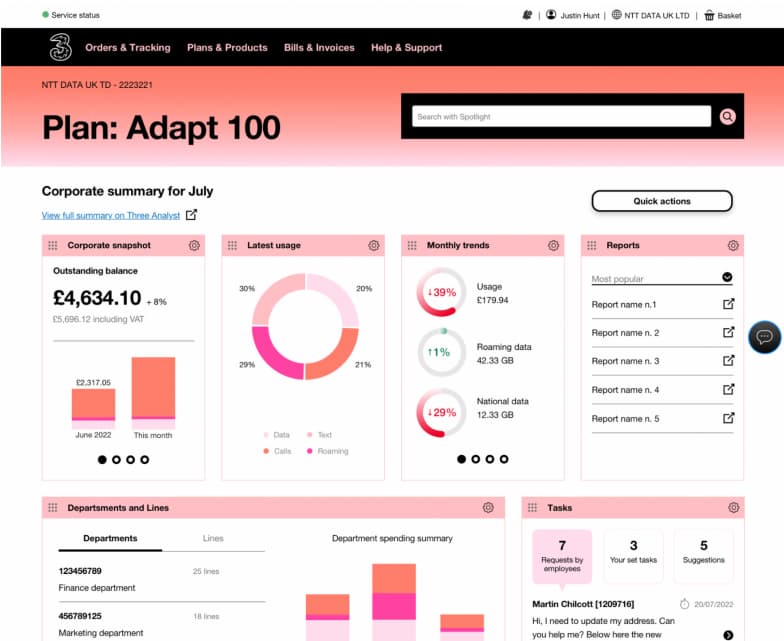The height and width of the screenshot is (641, 784).
Task: Open Reports widget settings gear
Action: 733,246
